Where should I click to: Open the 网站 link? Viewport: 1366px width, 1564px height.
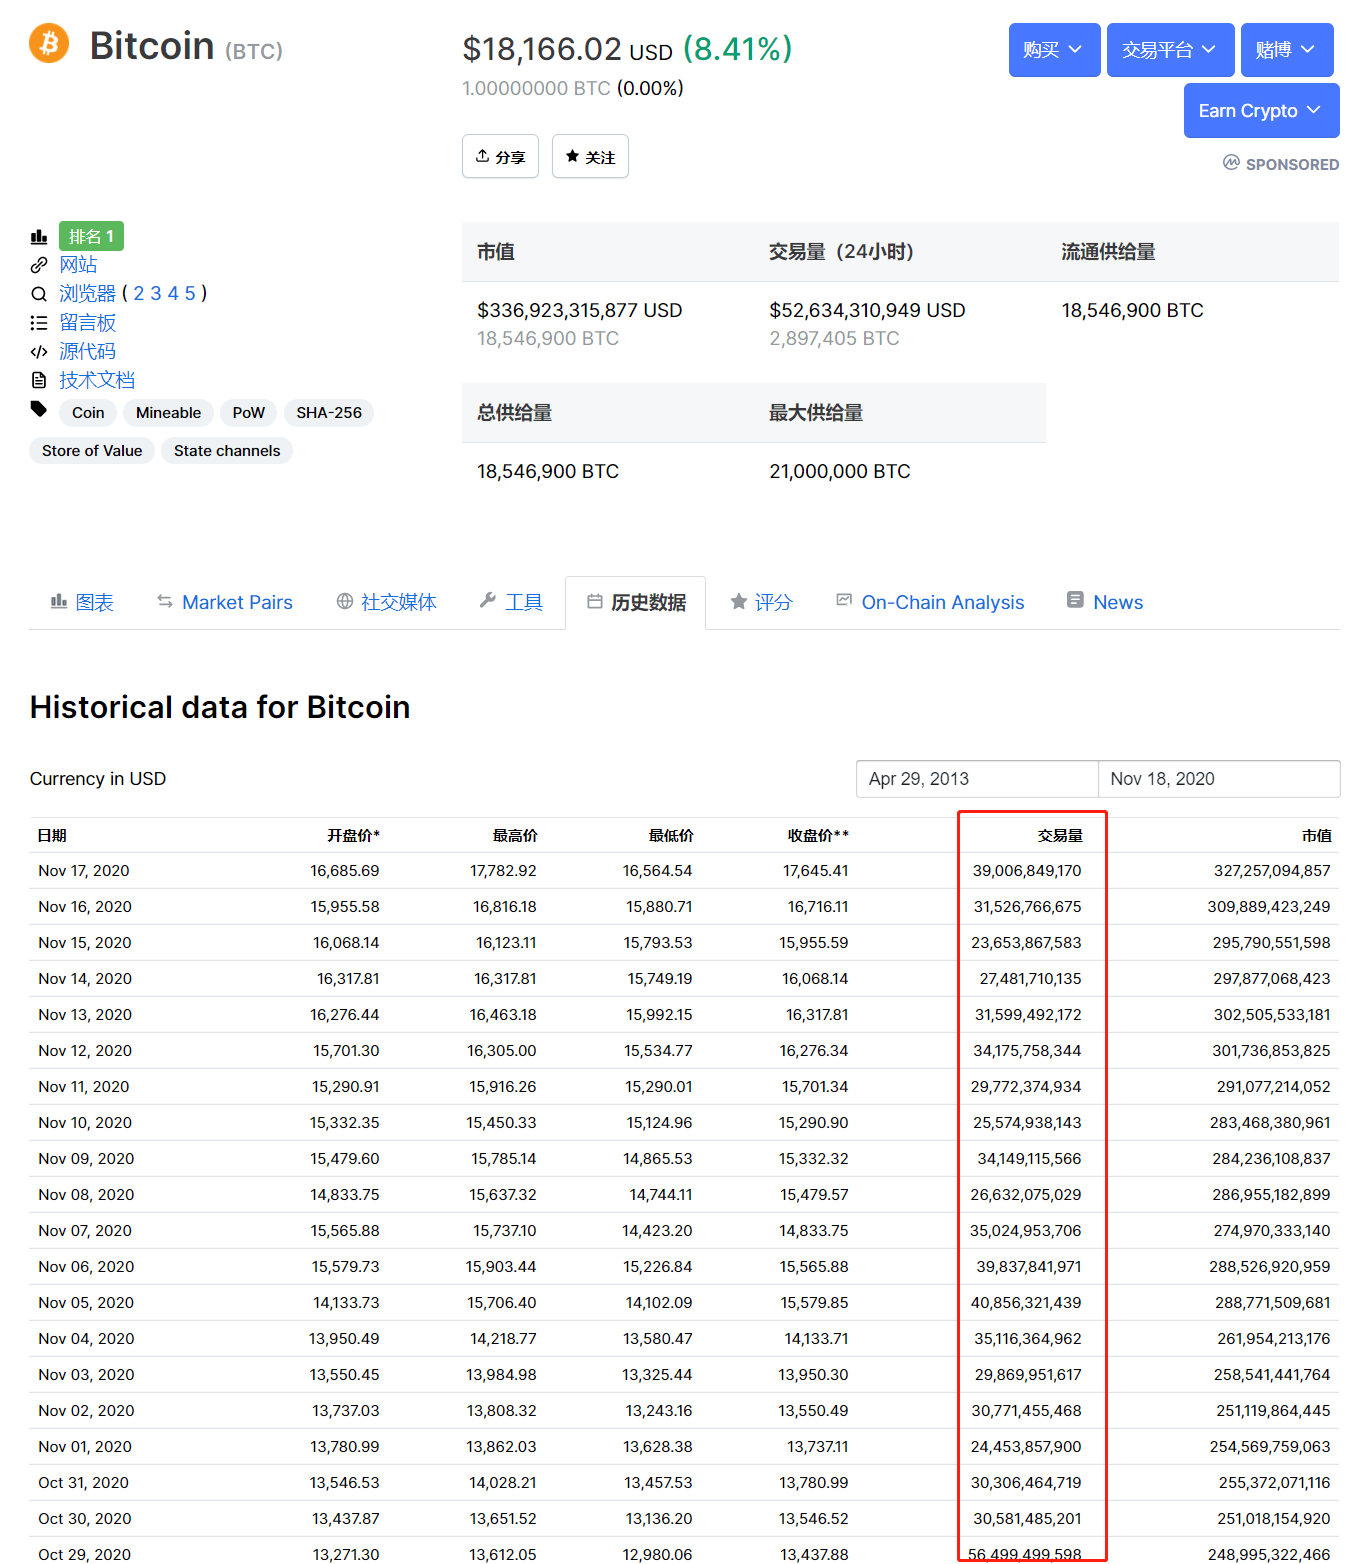point(78,265)
